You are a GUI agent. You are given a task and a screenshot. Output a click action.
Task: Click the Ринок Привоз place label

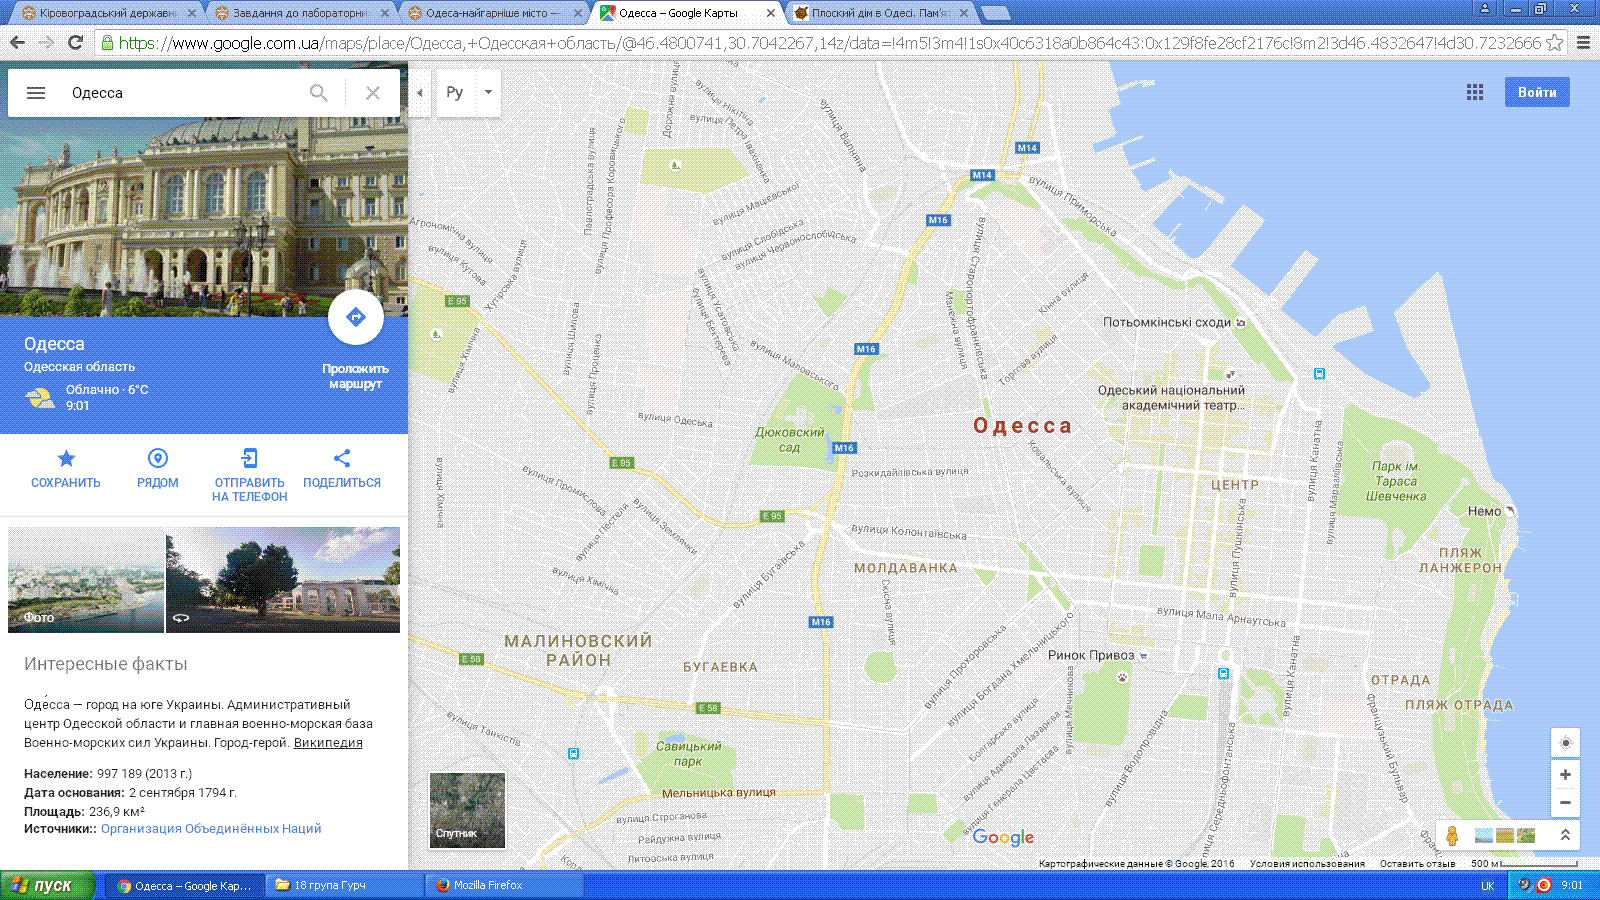[x=1090, y=656]
